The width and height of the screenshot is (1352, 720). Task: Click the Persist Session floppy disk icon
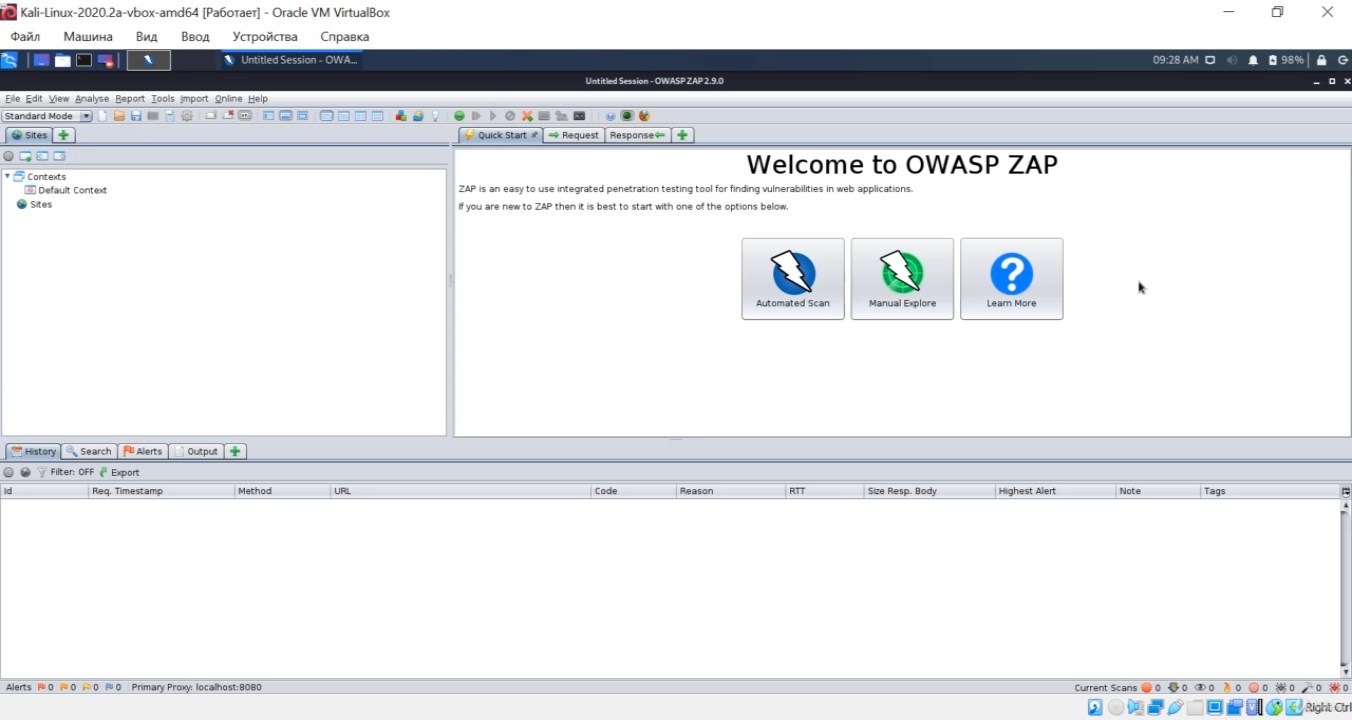point(136,116)
